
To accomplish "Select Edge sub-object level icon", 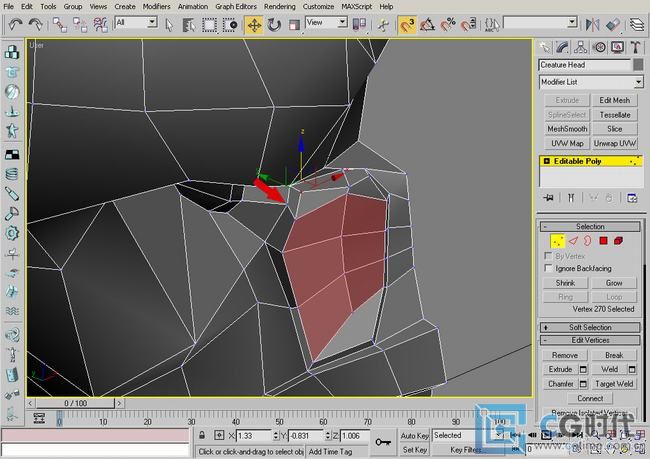I will 573,241.
